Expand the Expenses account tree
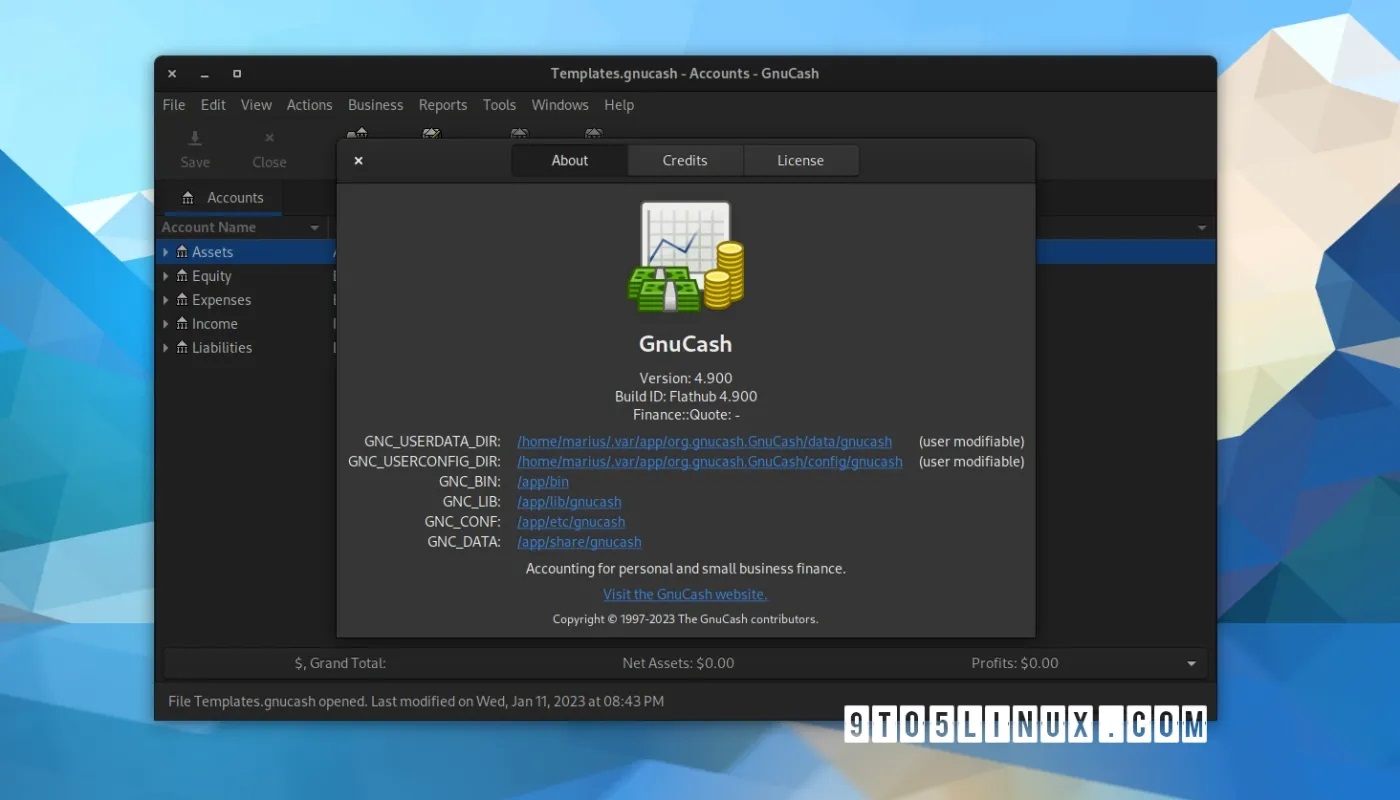Image resolution: width=1400 pixels, height=800 pixels. coord(166,300)
